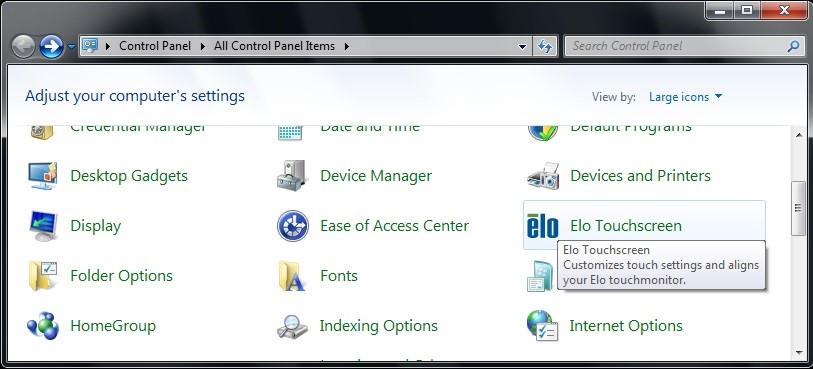Click the Display link
Viewport: 813px width, 369px height.
pyautogui.click(x=95, y=226)
